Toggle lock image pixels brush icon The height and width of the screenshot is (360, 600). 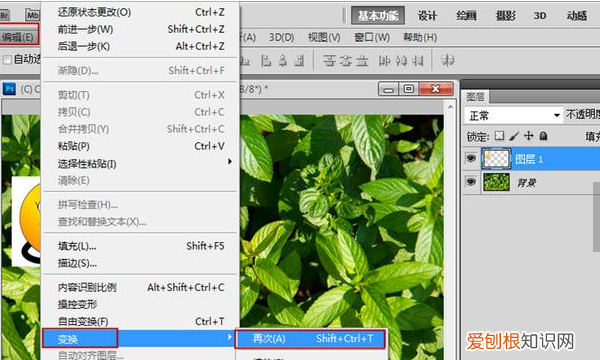[x=514, y=136]
